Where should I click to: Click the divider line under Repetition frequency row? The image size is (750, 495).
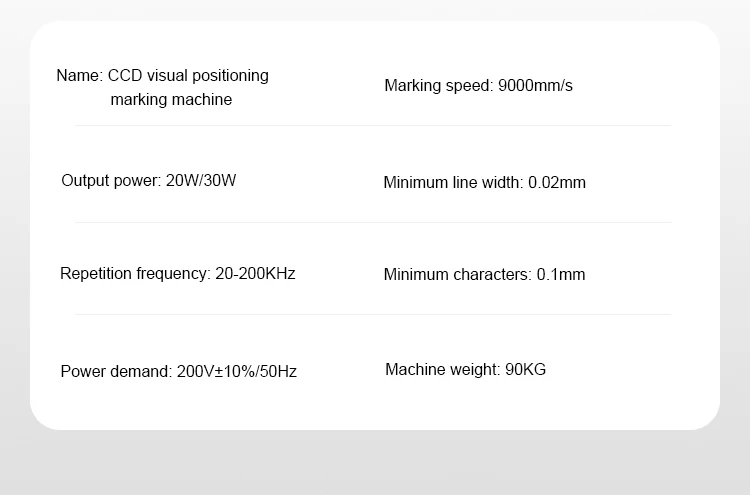[373, 315]
